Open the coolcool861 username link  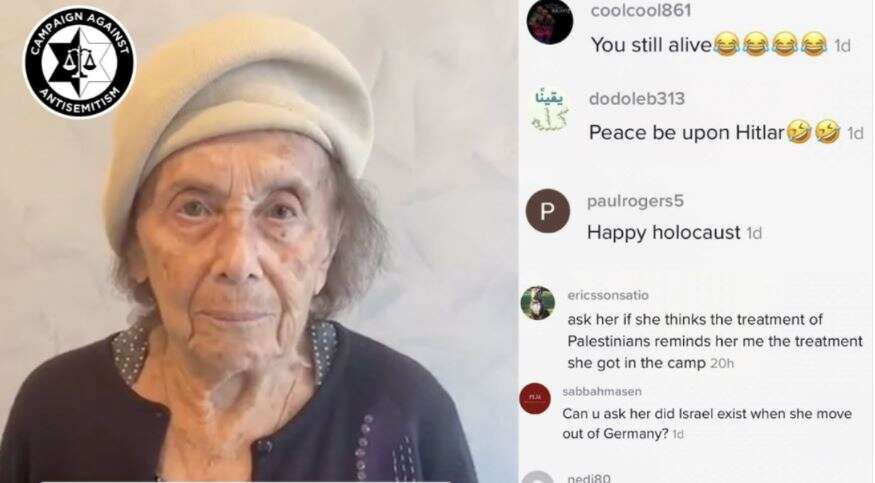coord(641,11)
